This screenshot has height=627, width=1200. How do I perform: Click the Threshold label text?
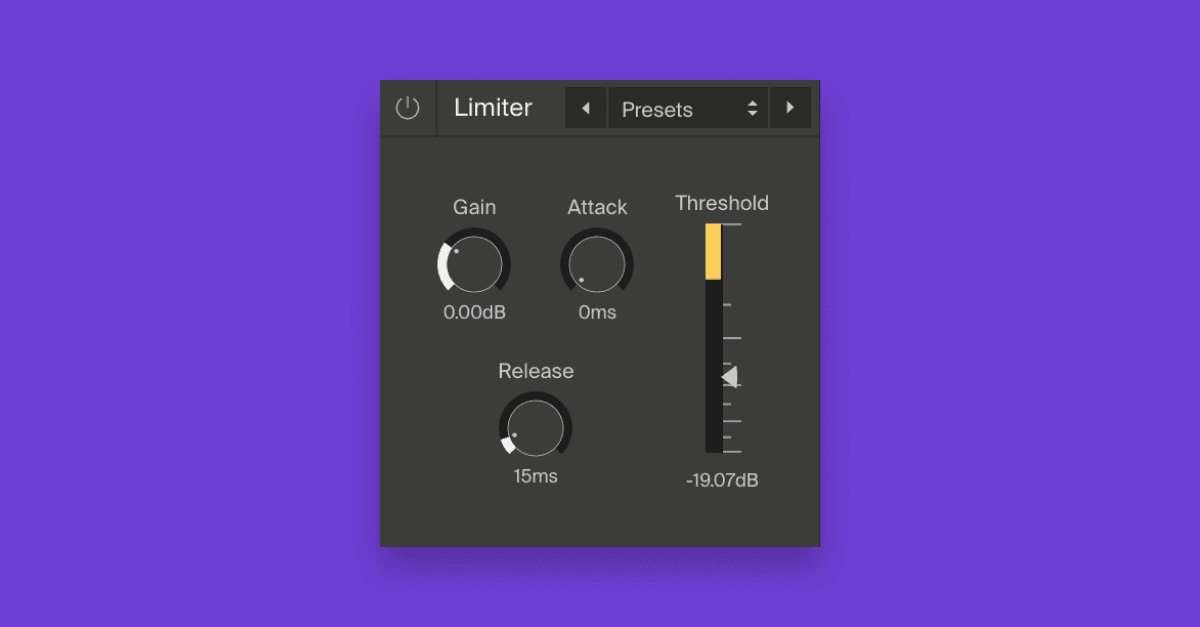(722, 203)
